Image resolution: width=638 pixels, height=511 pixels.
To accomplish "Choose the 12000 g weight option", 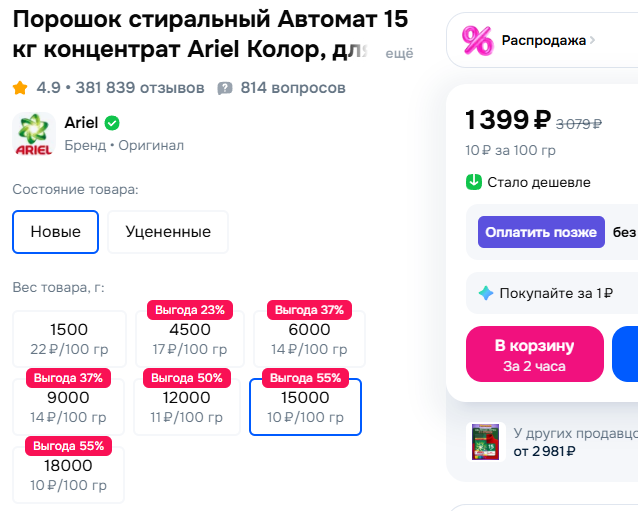I will [189, 407].
